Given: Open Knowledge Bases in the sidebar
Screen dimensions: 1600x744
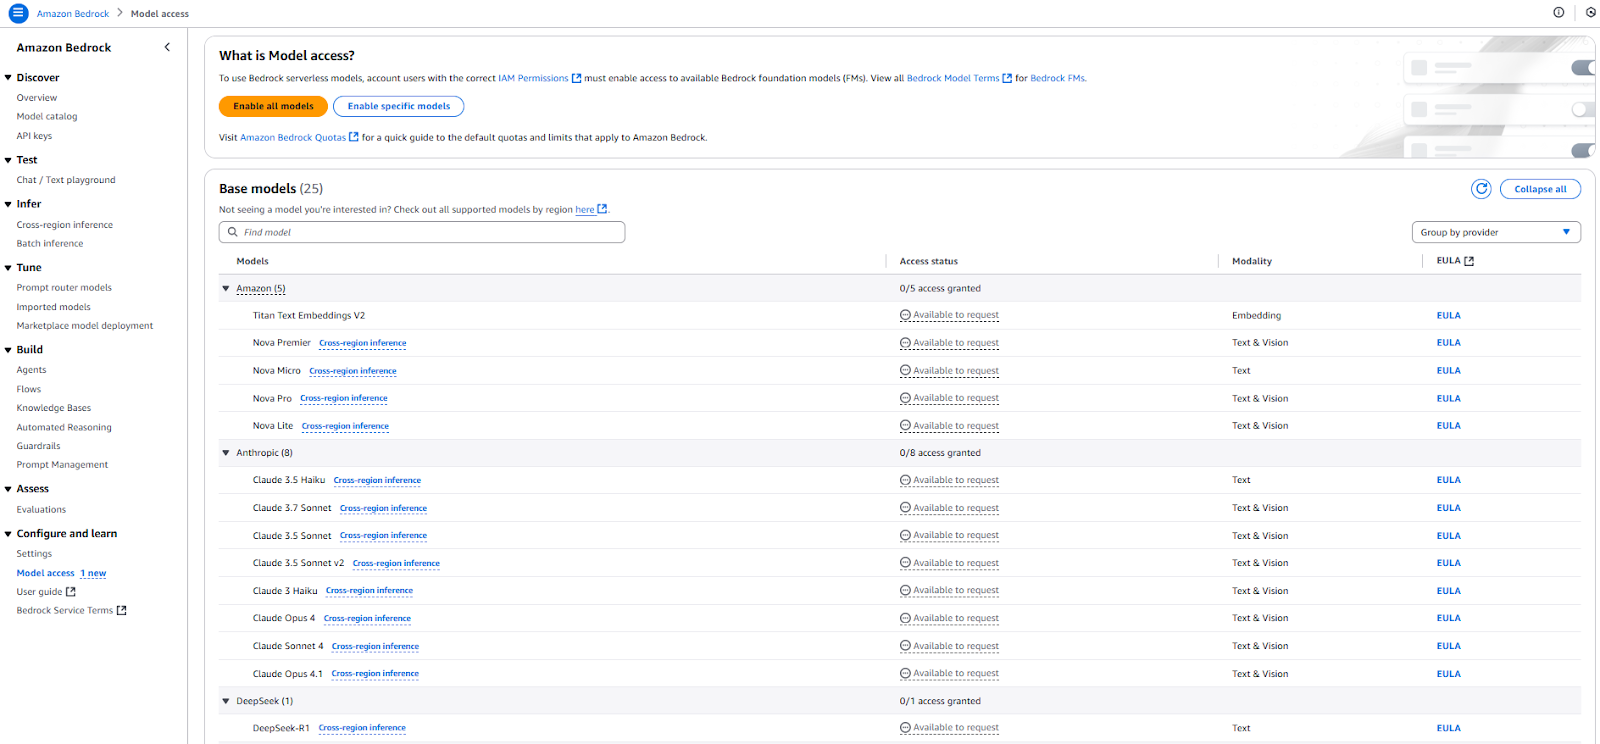Looking at the screenshot, I should (x=54, y=408).
